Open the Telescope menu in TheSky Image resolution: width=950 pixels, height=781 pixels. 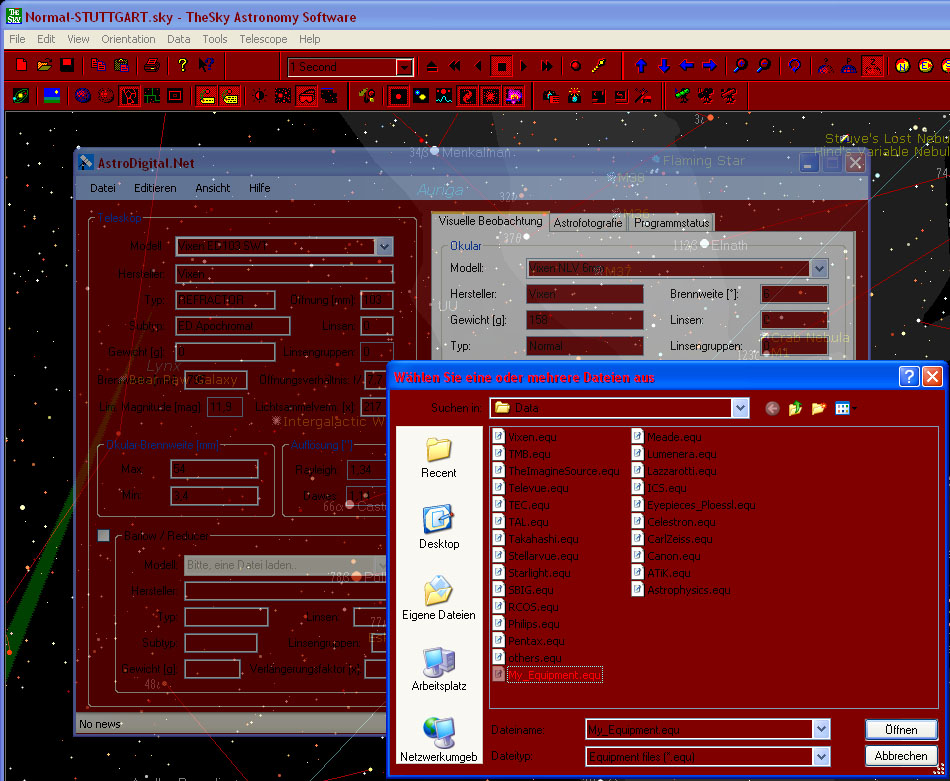(264, 39)
